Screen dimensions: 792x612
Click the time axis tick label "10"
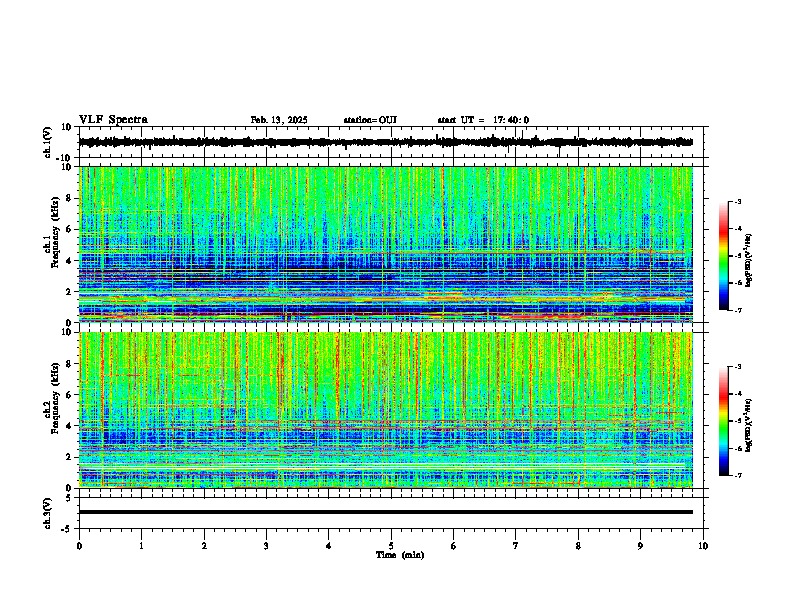[x=703, y=545]
